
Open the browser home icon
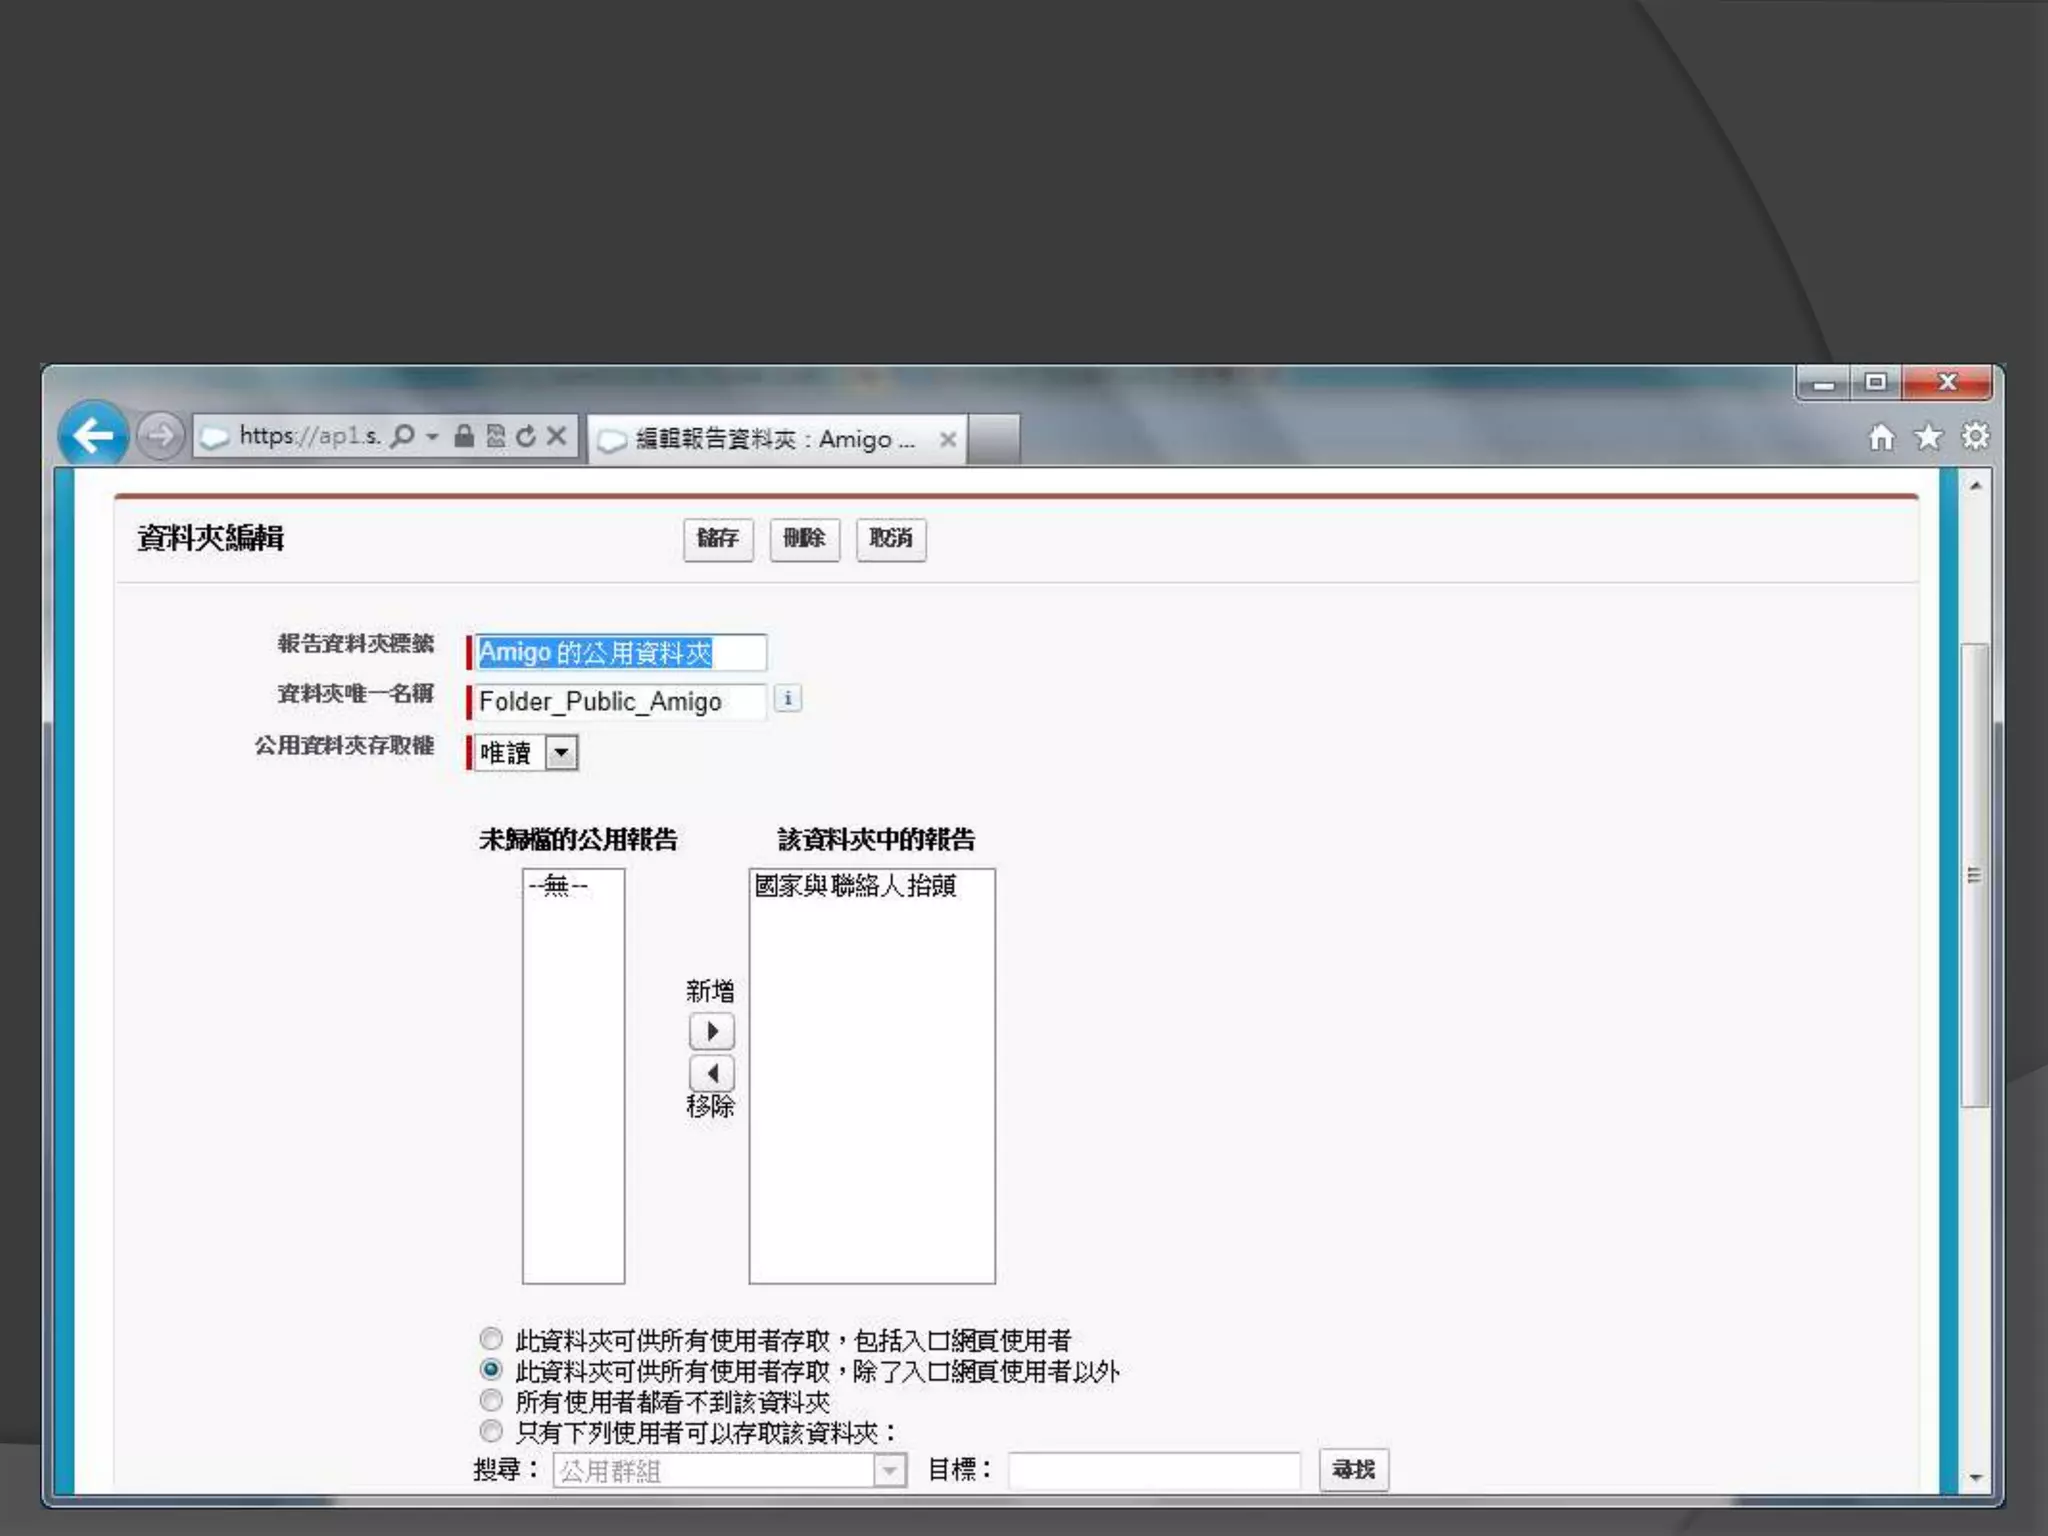(x=1881, y=437)
